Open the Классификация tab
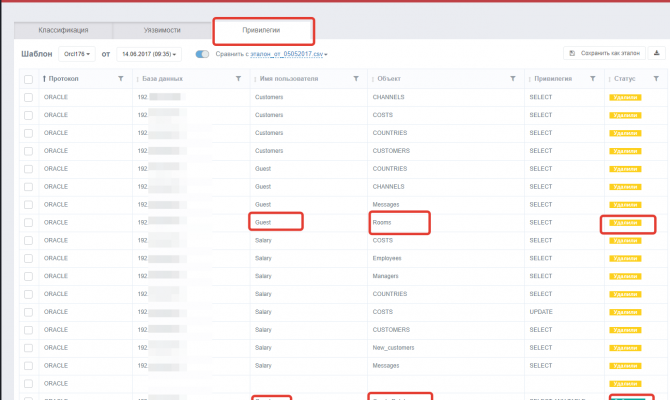The width and height of the screenshot is (670, 400). (x=63, y=30)
